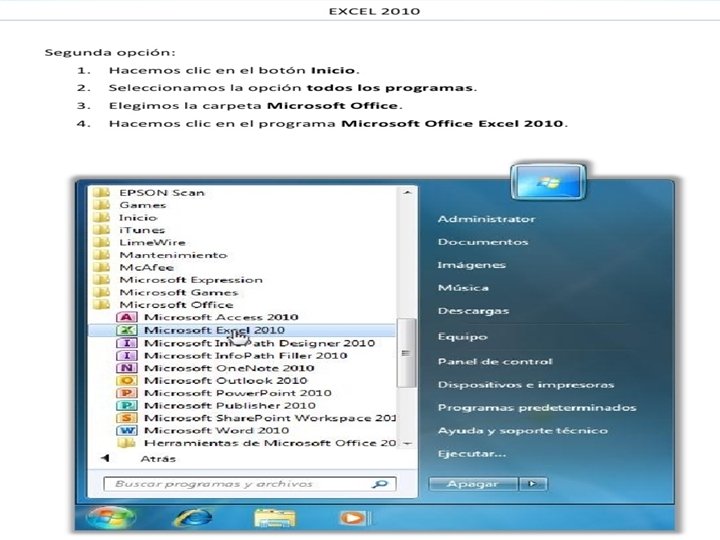Viewport: 720px width, 540px height.
Task: Open the EPSON Scan folder
Action: click(x=162, y=193)
